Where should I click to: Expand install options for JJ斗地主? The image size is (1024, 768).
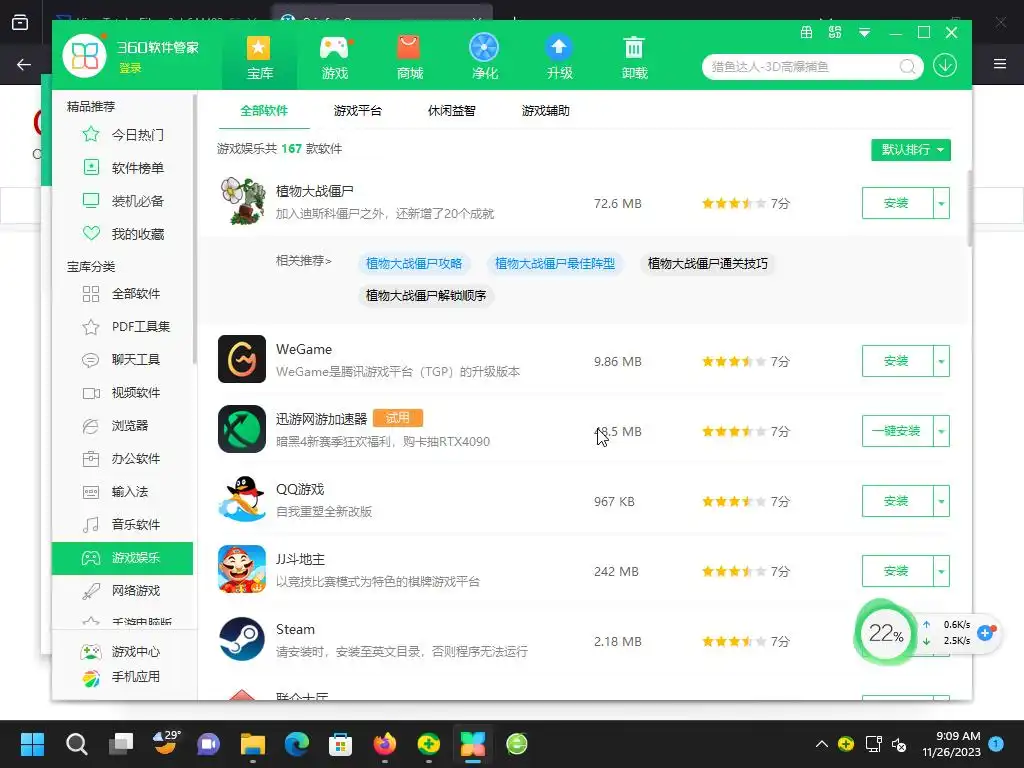[x=942, y=571]
